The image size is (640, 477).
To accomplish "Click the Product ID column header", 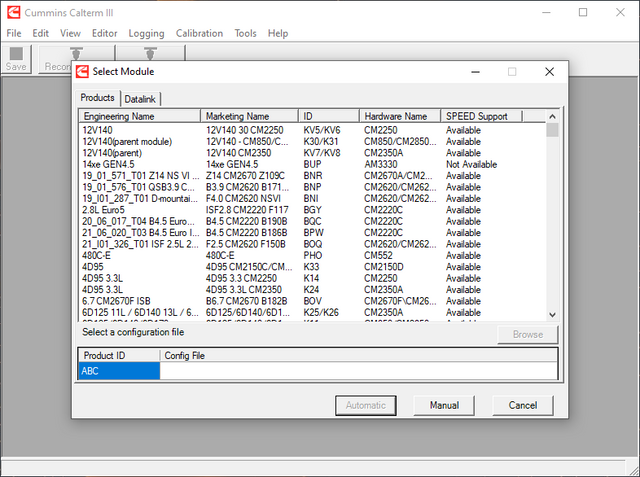I will tap(119, 355).
